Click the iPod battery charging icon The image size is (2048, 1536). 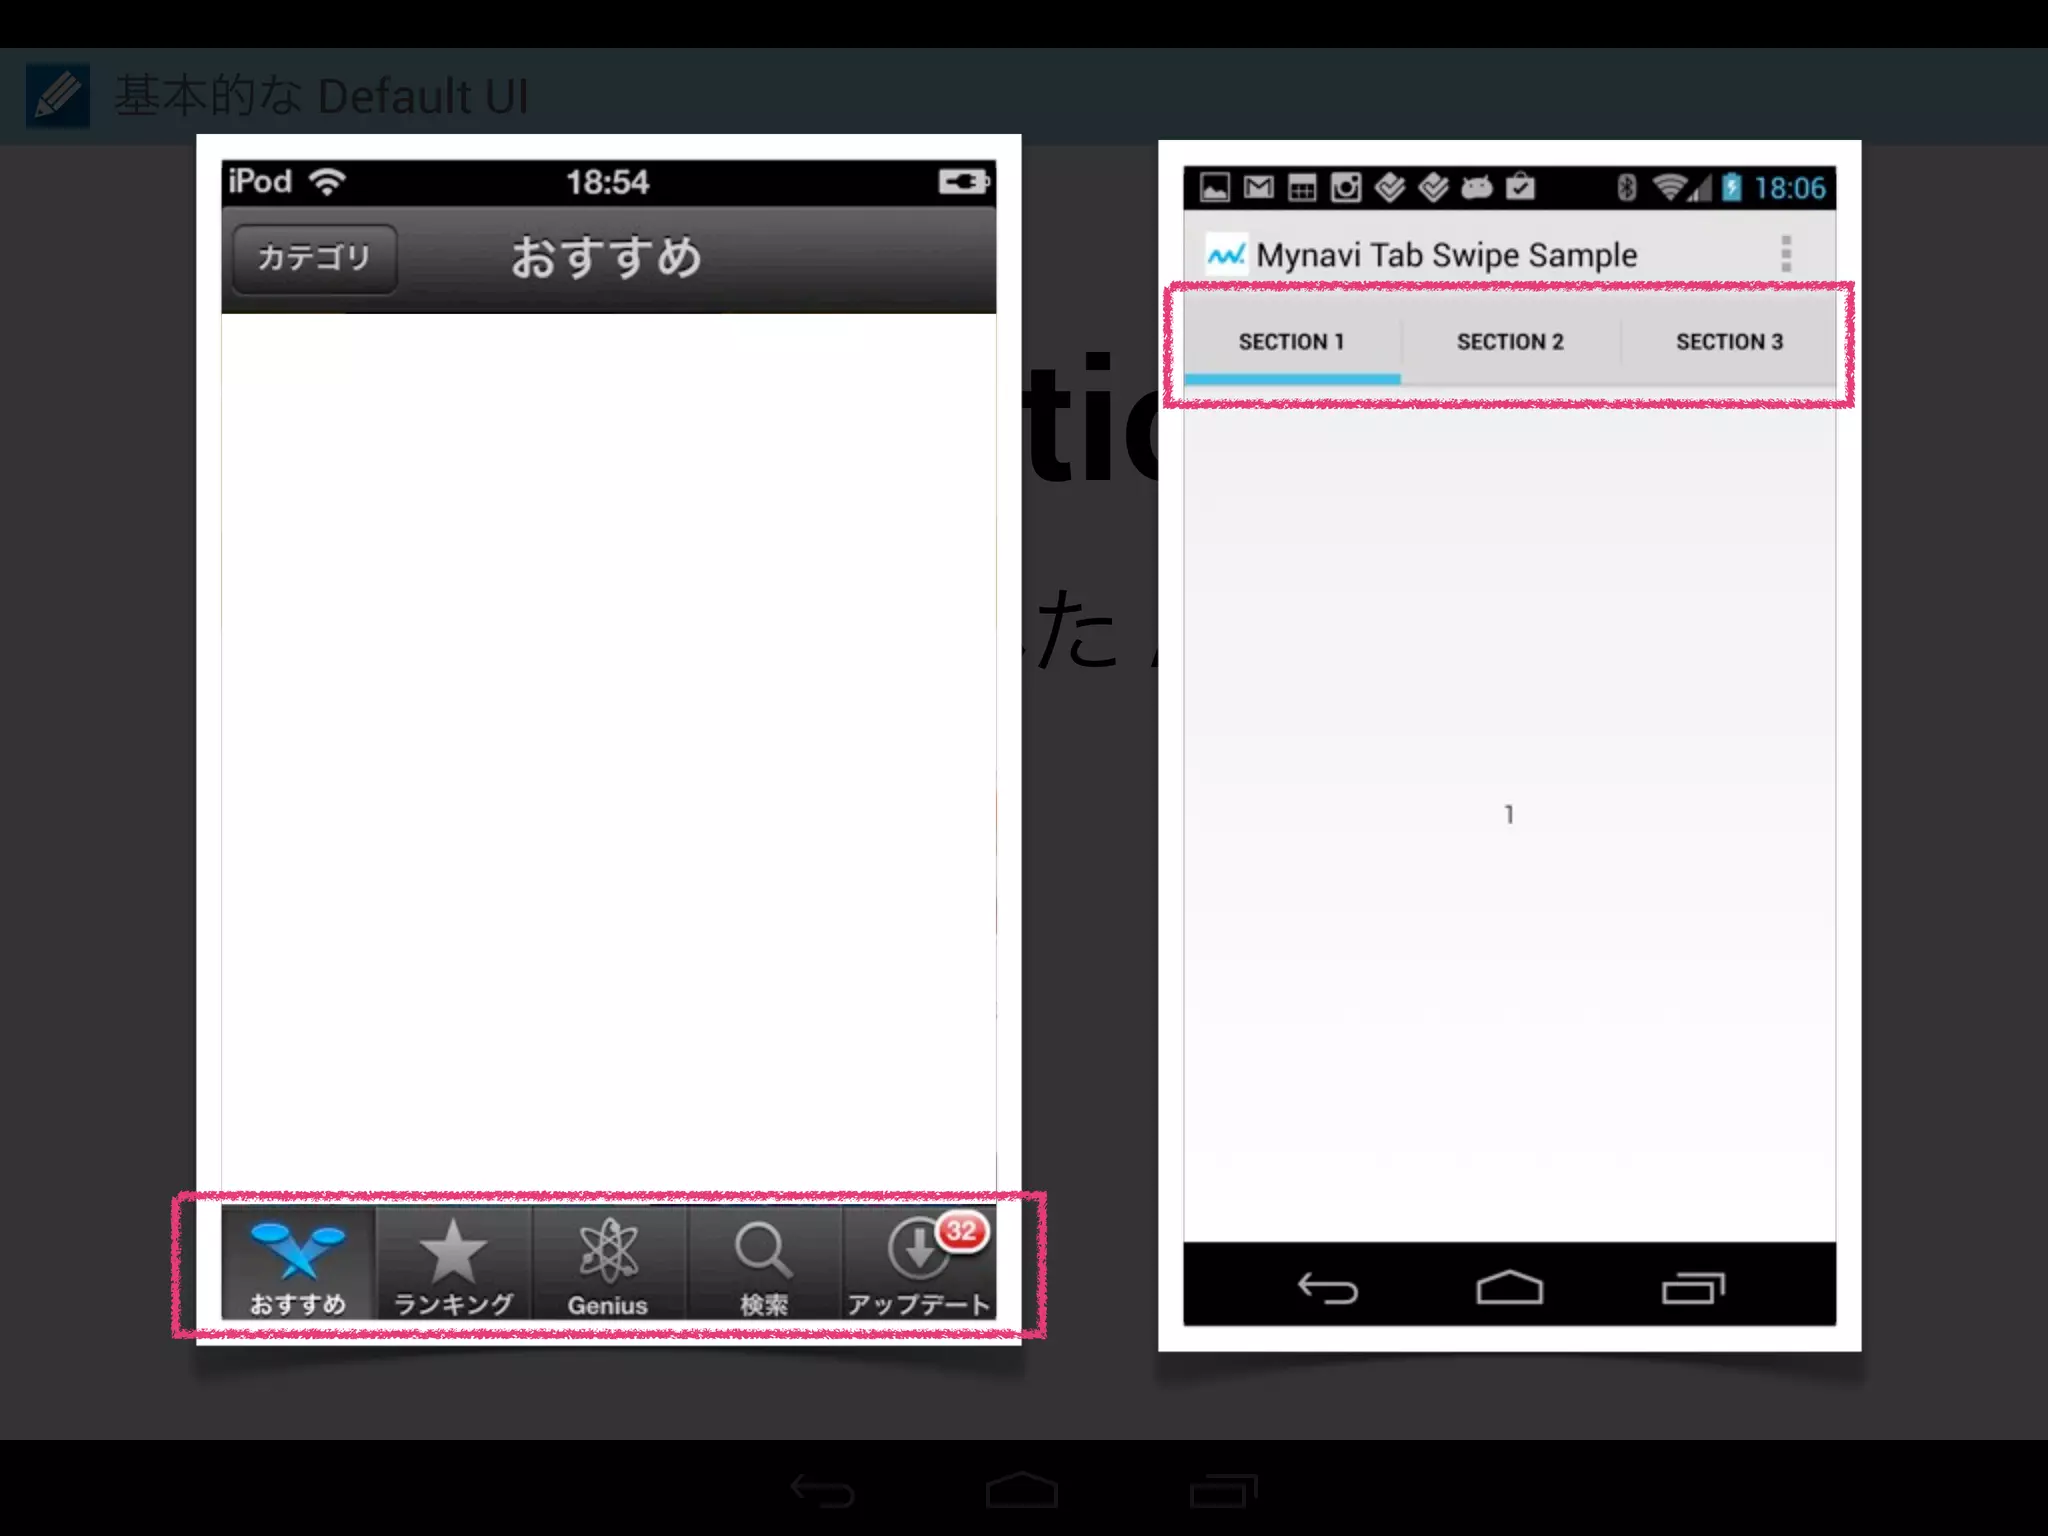tap(964, 182)
